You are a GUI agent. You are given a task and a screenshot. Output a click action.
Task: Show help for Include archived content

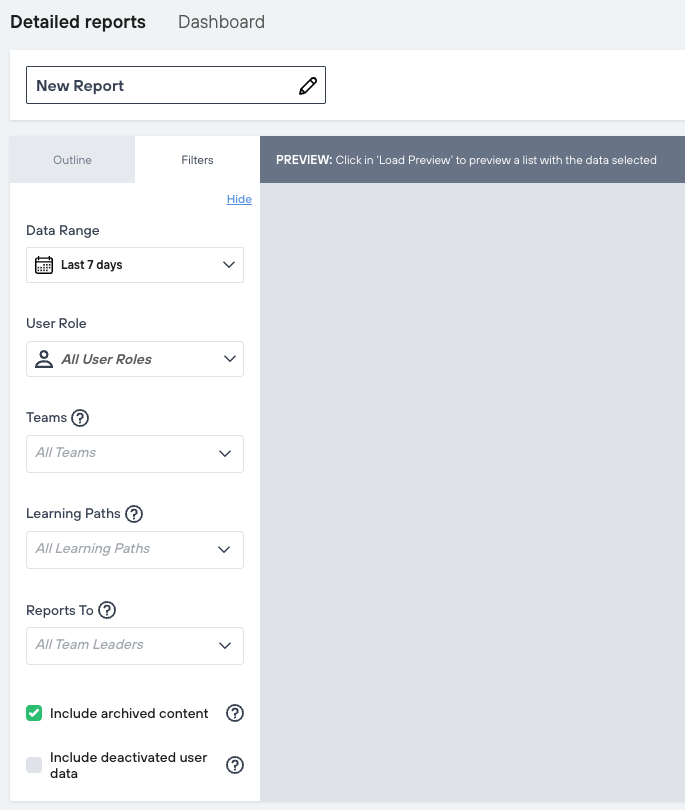[235, 713]
